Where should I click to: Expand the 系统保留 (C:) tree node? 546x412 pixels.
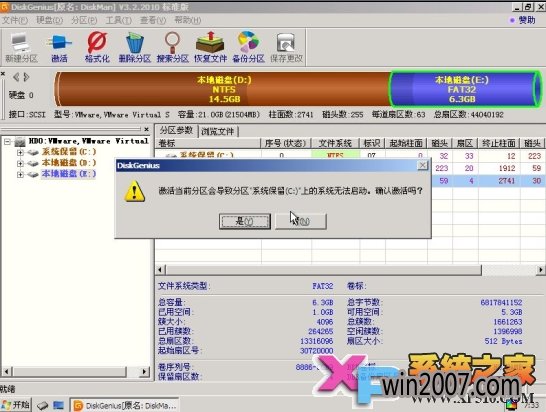click(20, 152)
